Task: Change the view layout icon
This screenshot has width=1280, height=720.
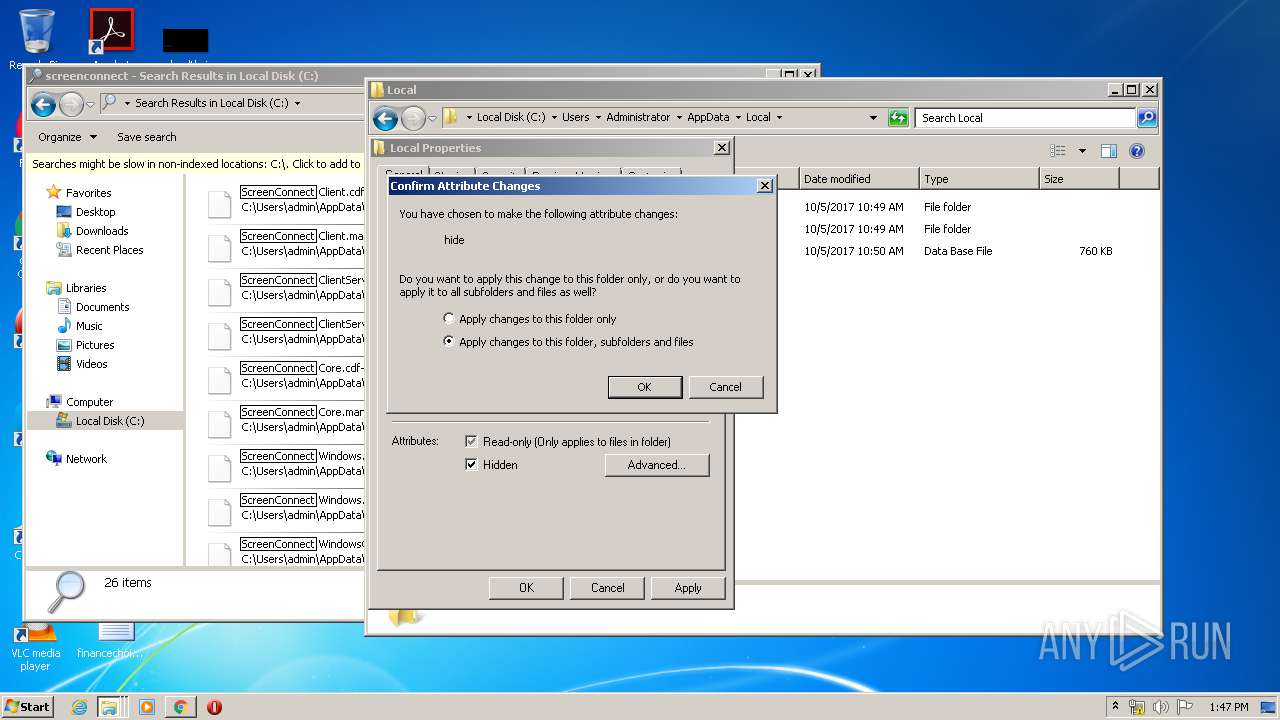Action: pos(1058,151)
